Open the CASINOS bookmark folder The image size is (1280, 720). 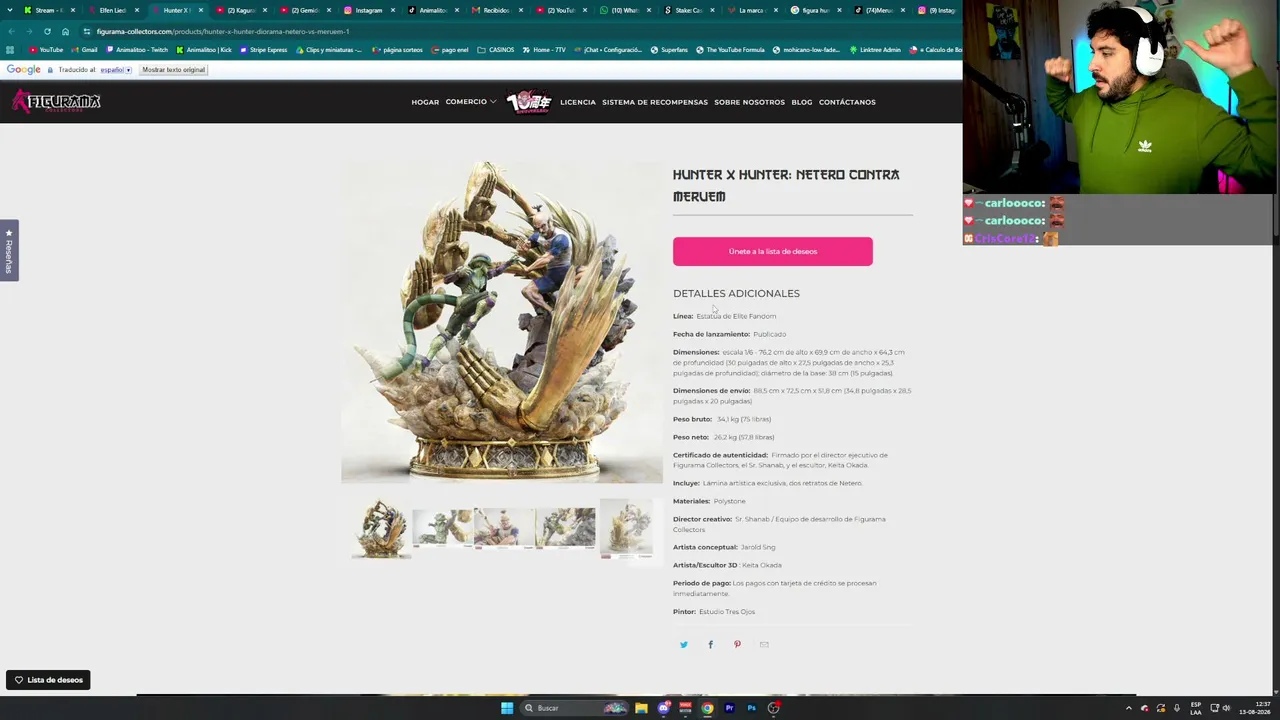[x=495, y=49]
